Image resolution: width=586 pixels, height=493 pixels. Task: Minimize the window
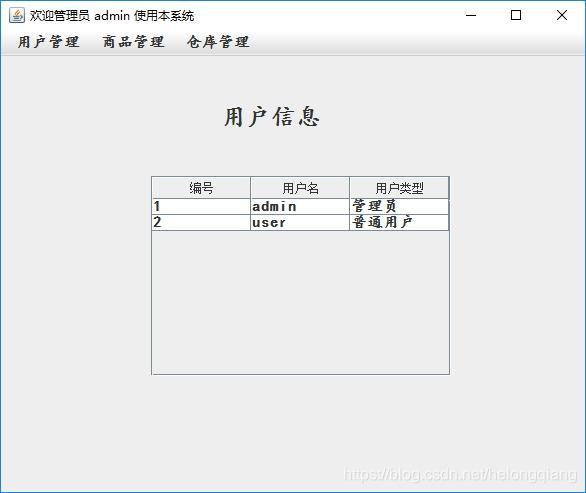point(471,15)
